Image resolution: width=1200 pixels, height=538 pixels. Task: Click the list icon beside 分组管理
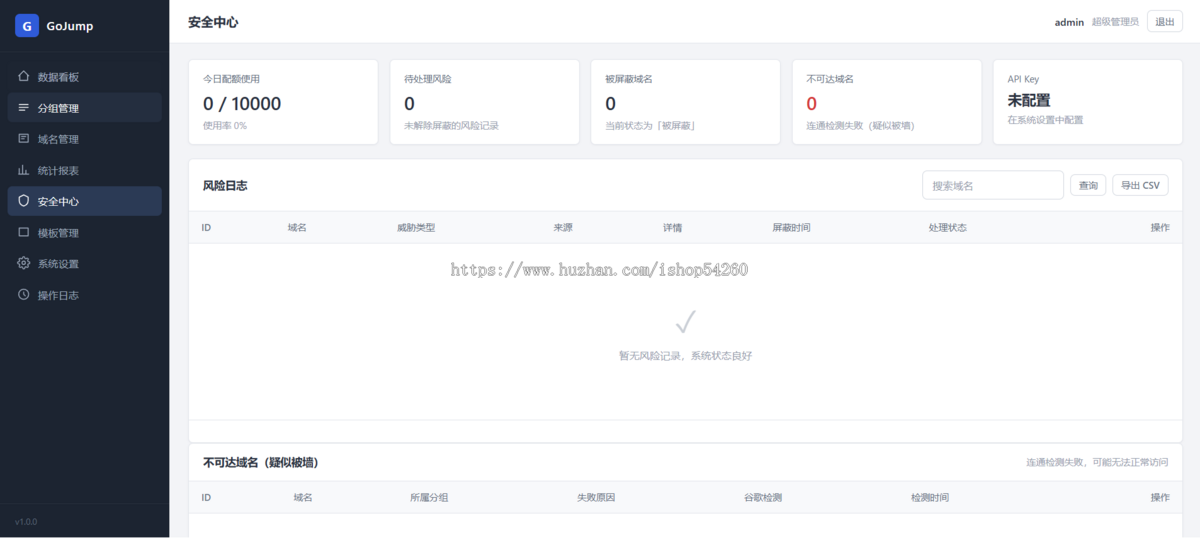click(x=23, y=108)
